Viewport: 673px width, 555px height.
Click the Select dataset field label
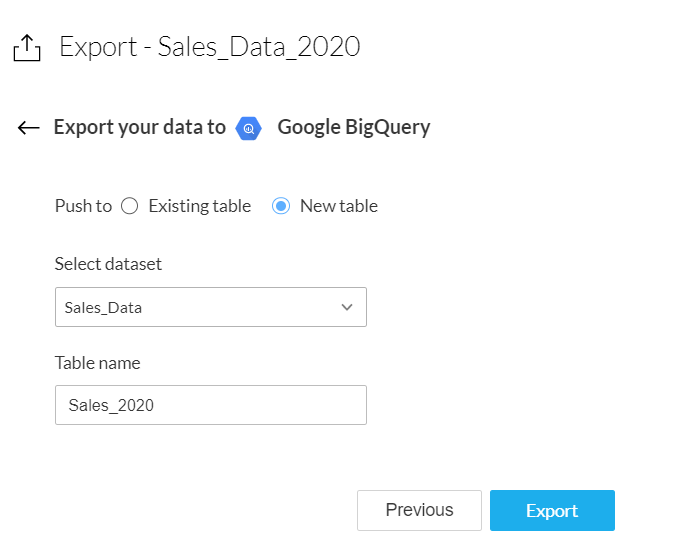click(x=108, y=264)
